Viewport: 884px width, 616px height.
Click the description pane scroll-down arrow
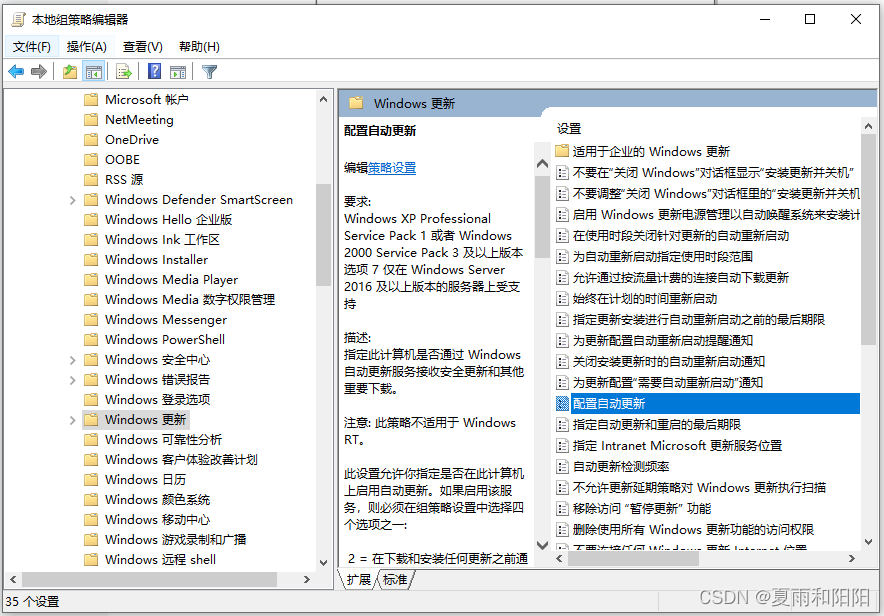[x=542, y=545]
